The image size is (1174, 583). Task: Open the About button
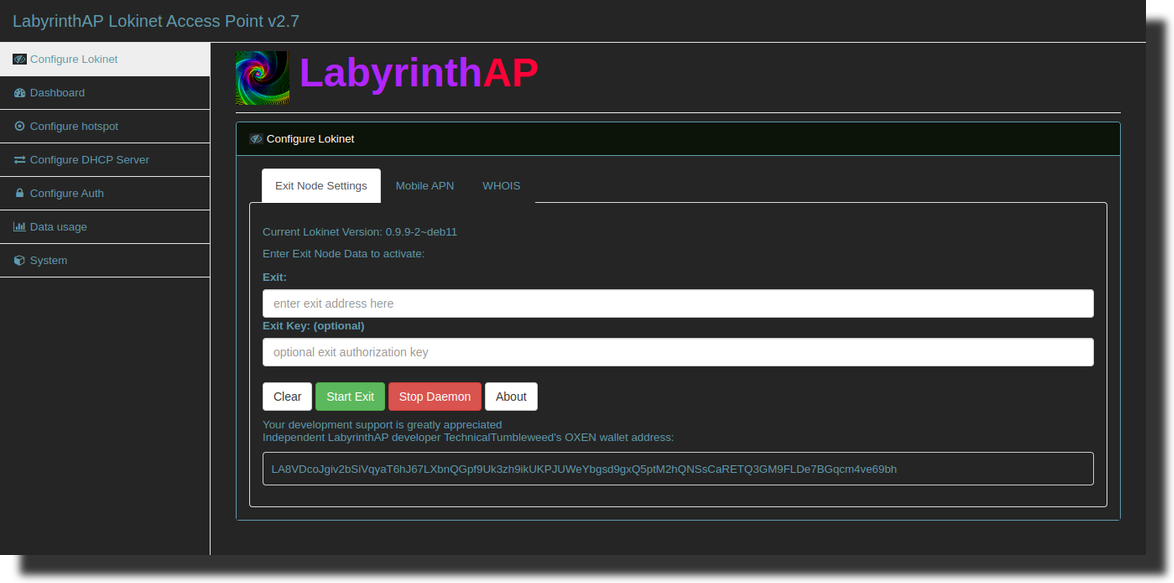[511, 397]
